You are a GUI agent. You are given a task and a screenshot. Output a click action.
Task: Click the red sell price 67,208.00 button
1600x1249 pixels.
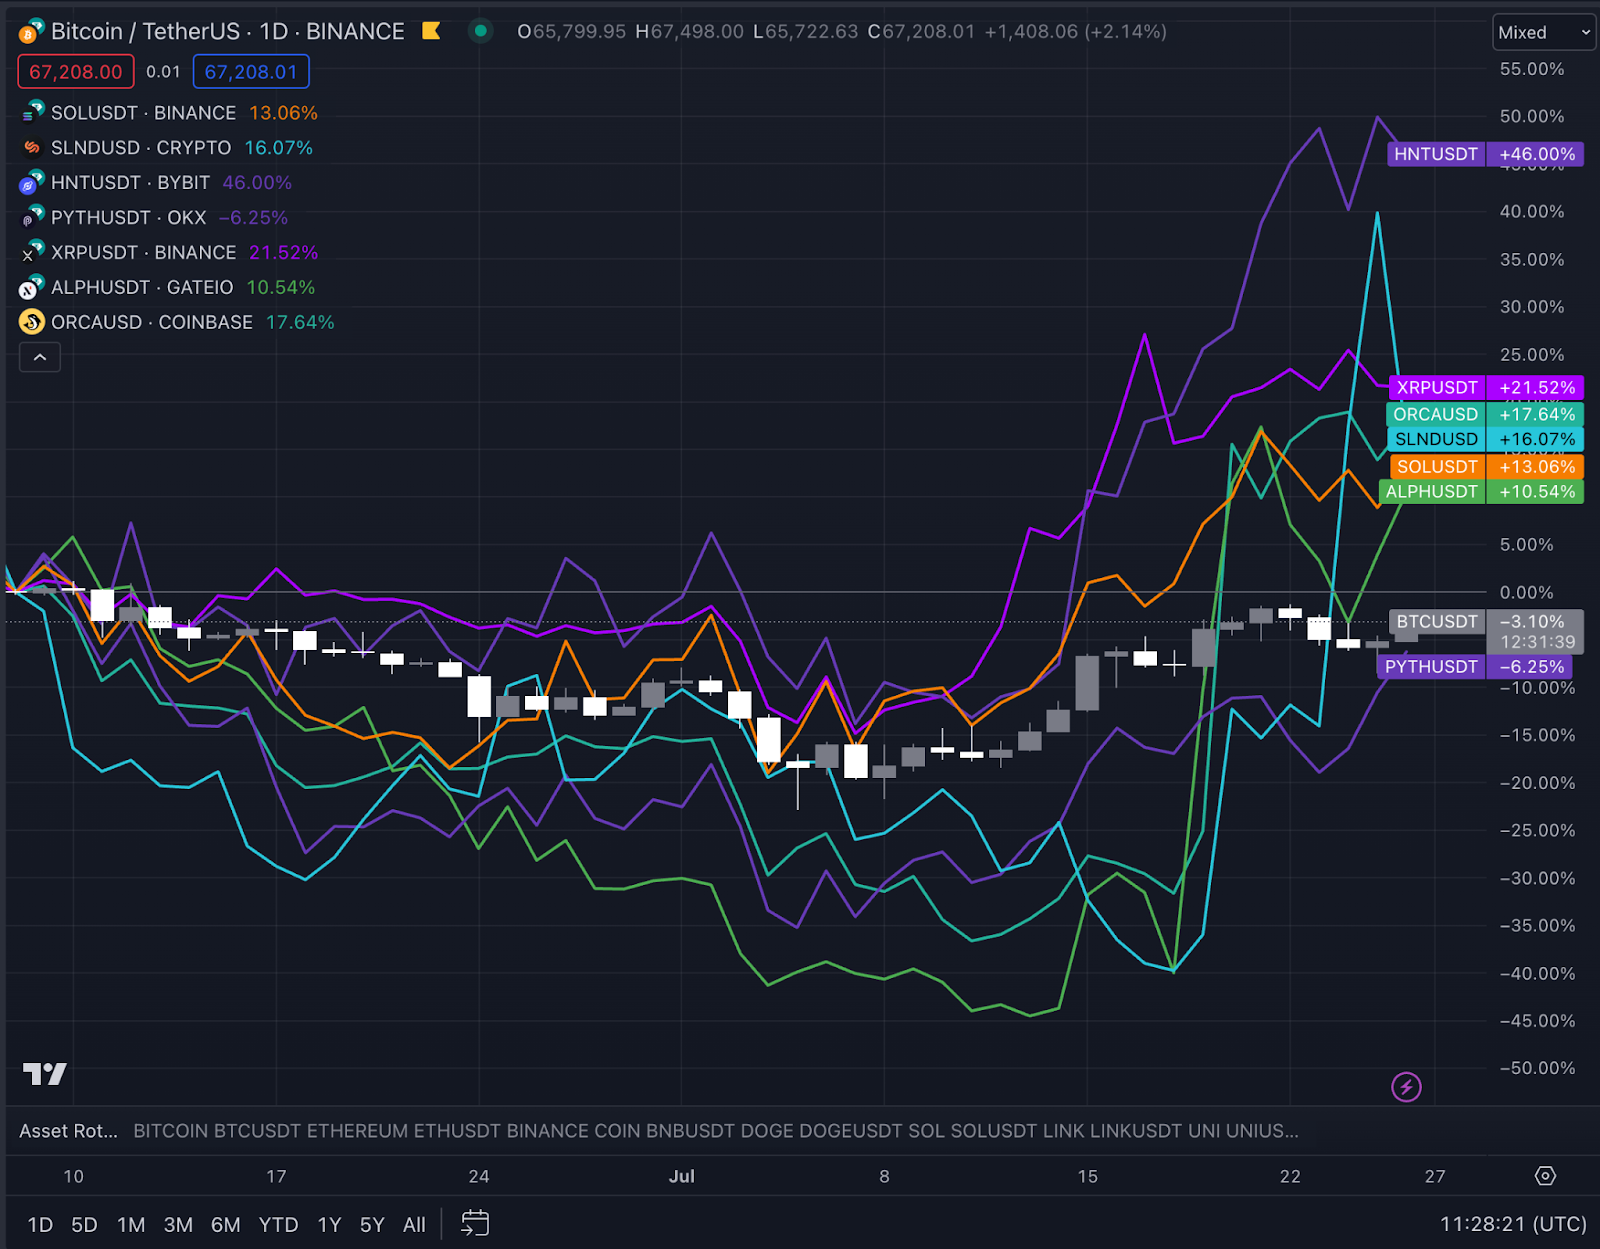click(76, 72)
